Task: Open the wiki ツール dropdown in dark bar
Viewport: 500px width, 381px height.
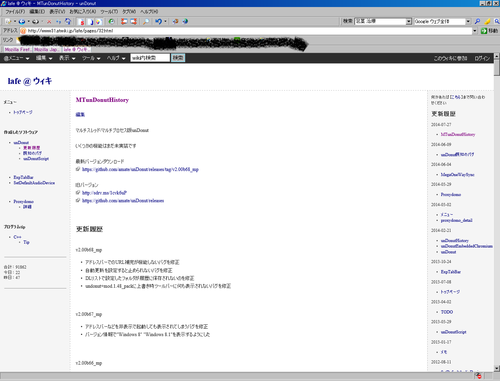Action: (91, 58)
